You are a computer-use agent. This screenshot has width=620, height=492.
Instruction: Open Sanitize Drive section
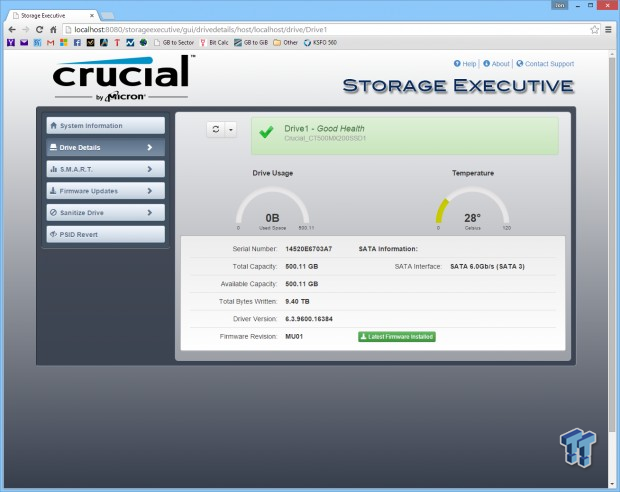[106, 212]
